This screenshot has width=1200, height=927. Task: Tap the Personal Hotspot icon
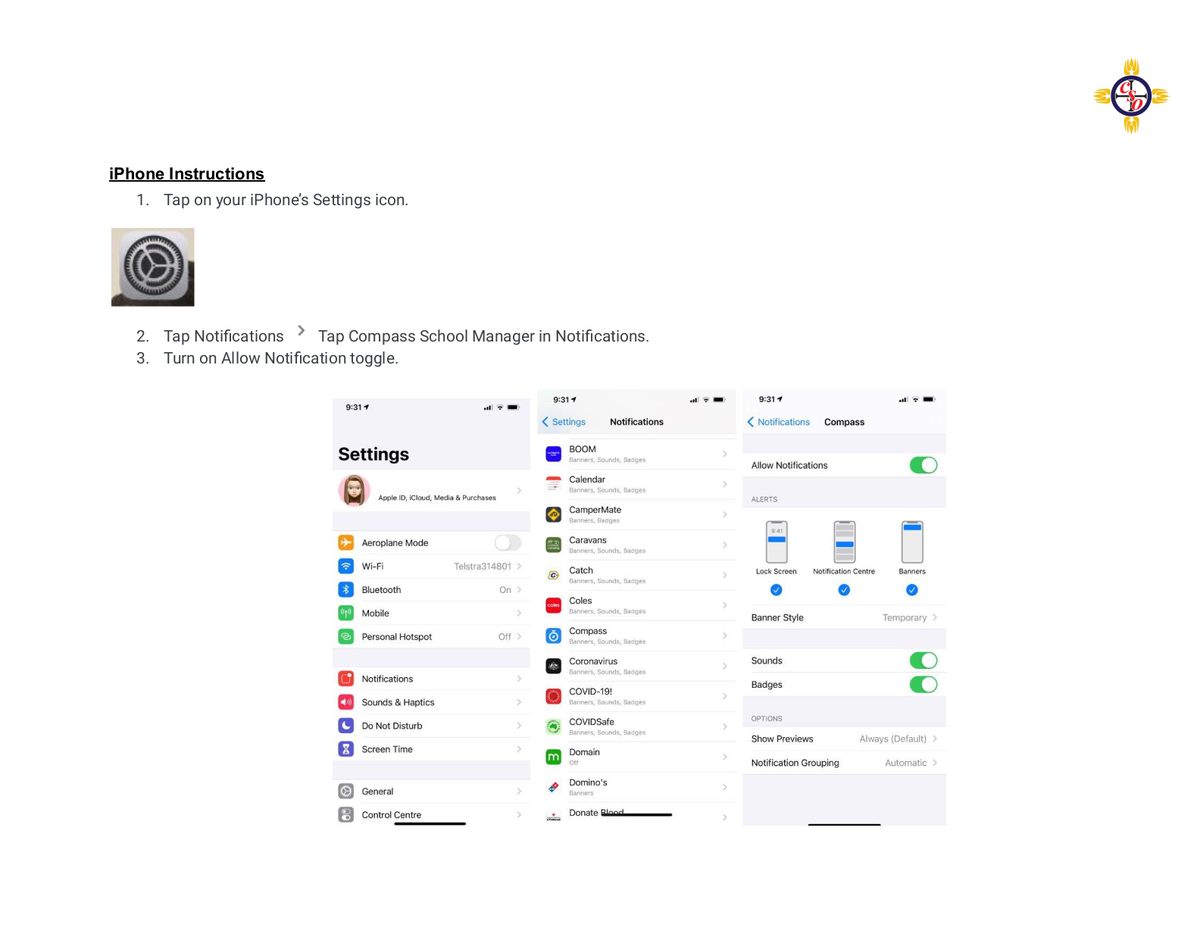(x=346, y=636)
